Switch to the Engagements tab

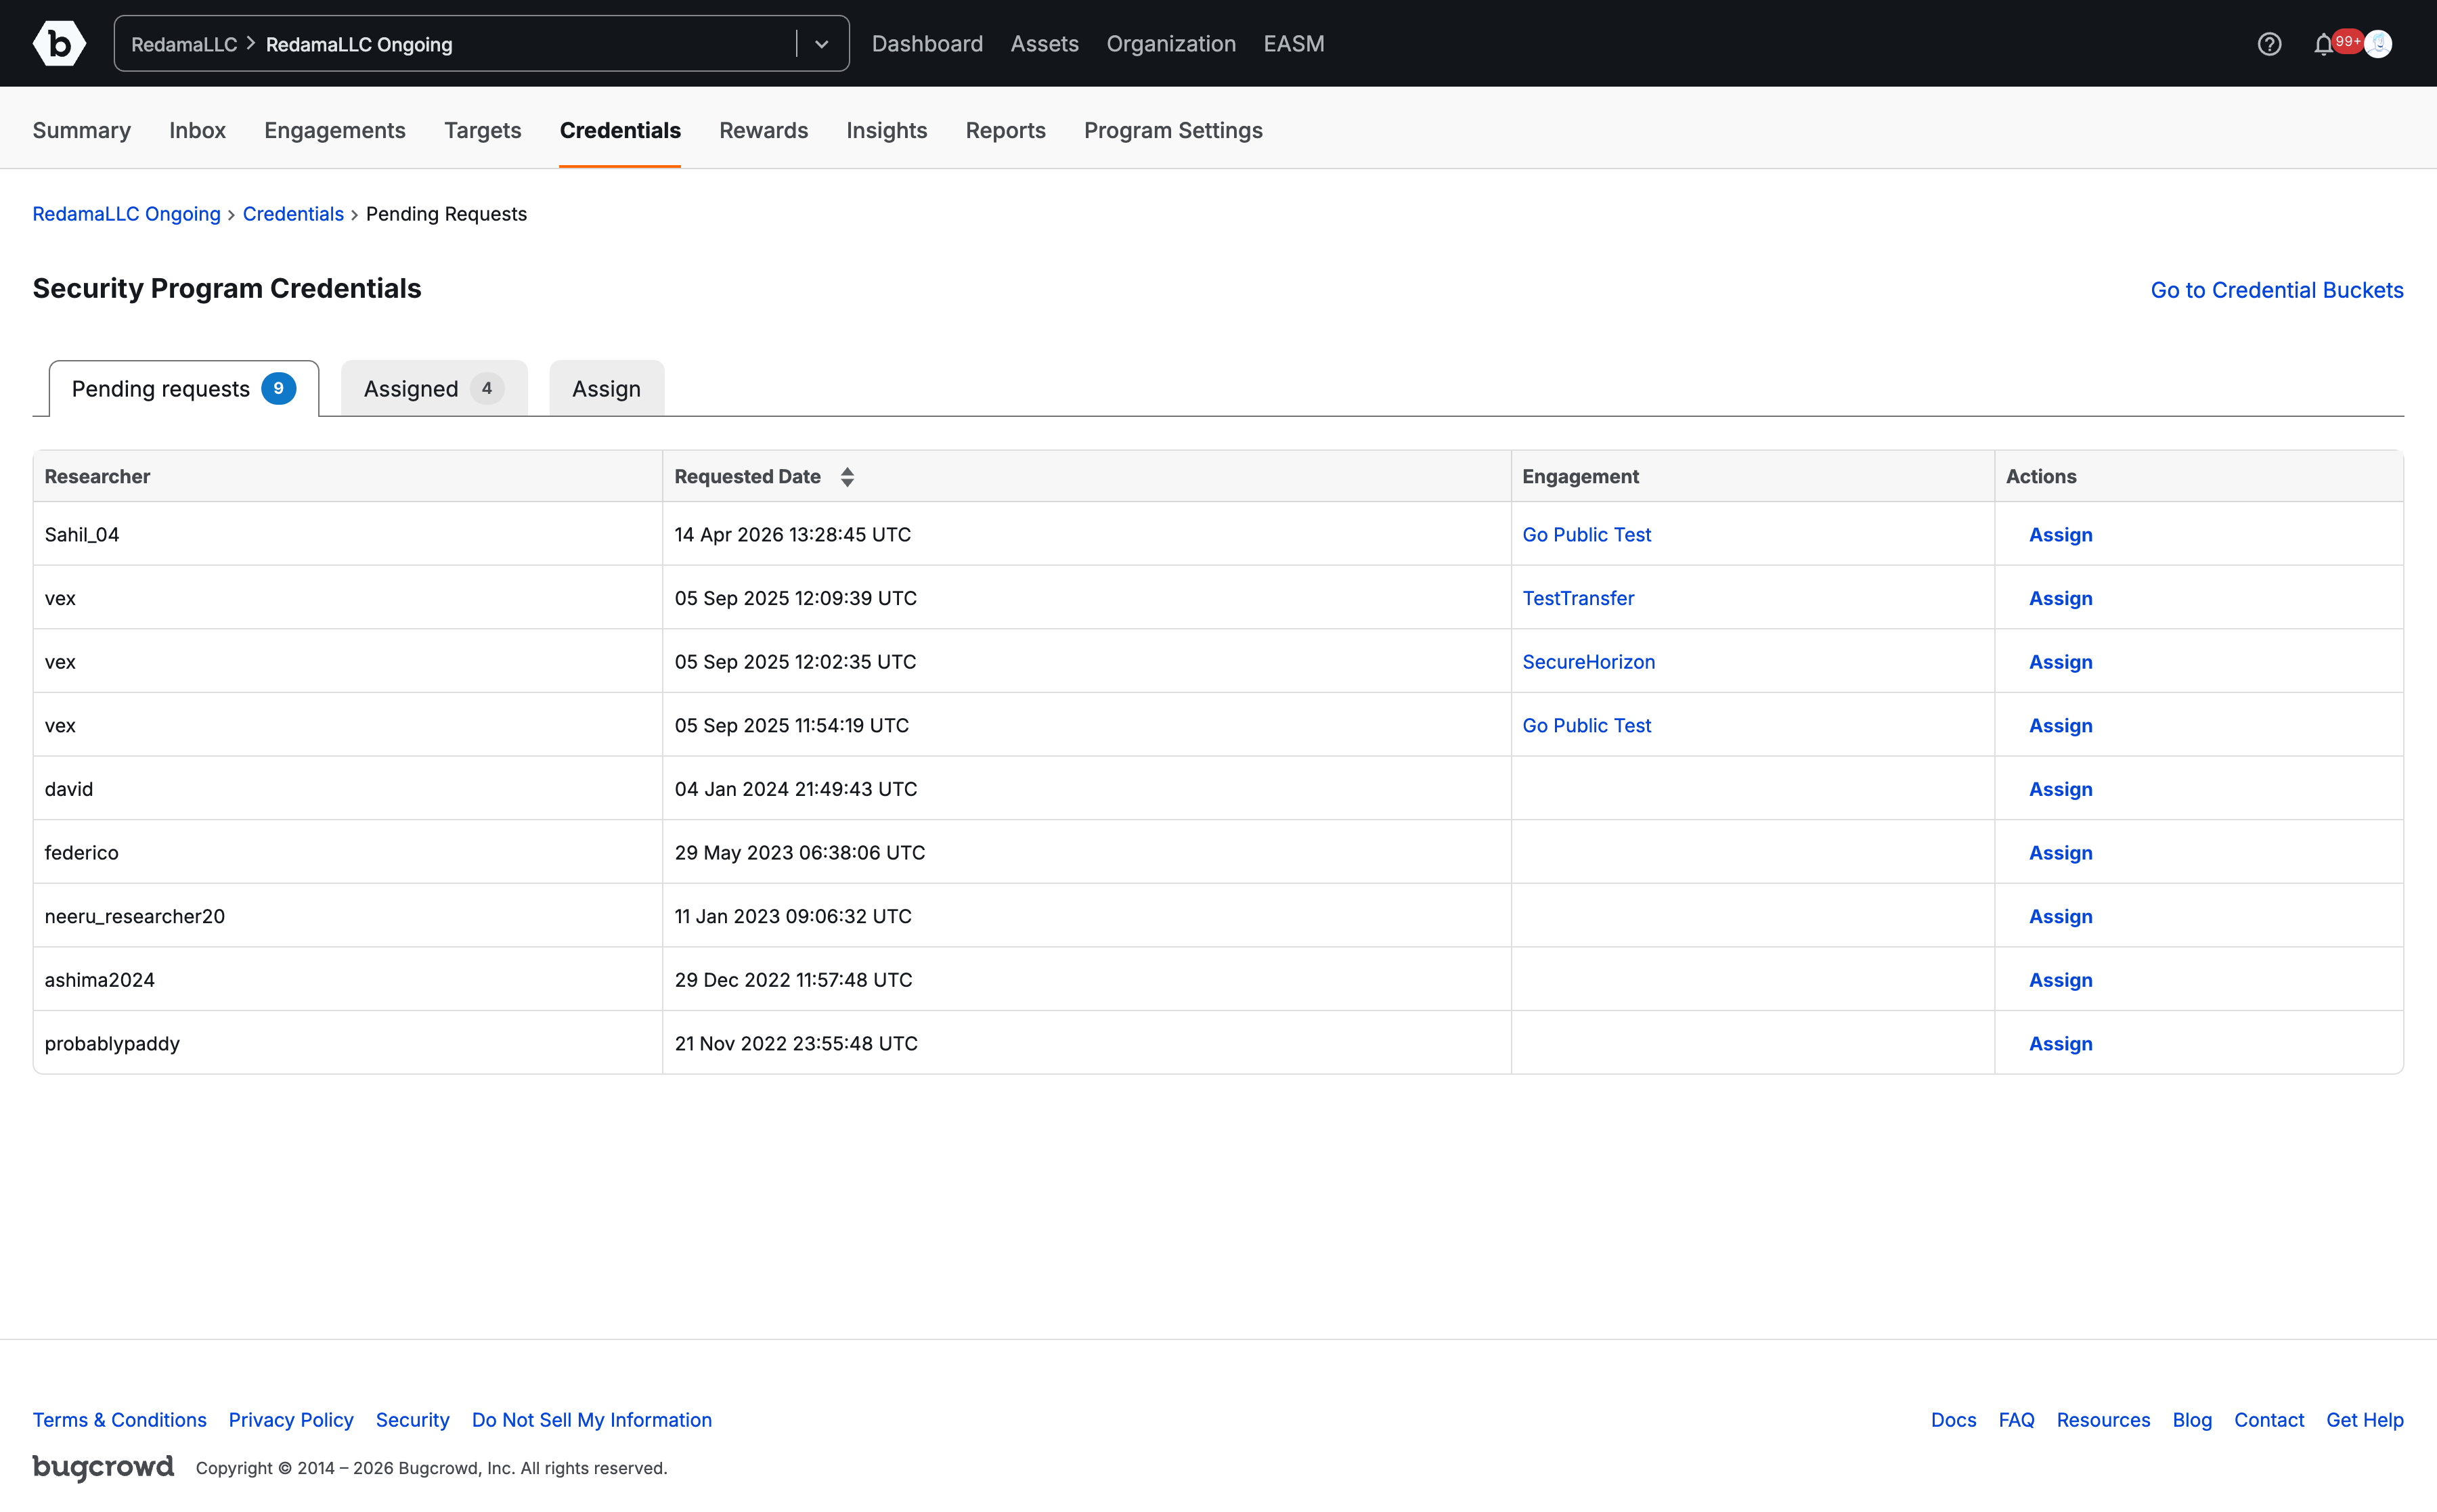coord(335,130)
